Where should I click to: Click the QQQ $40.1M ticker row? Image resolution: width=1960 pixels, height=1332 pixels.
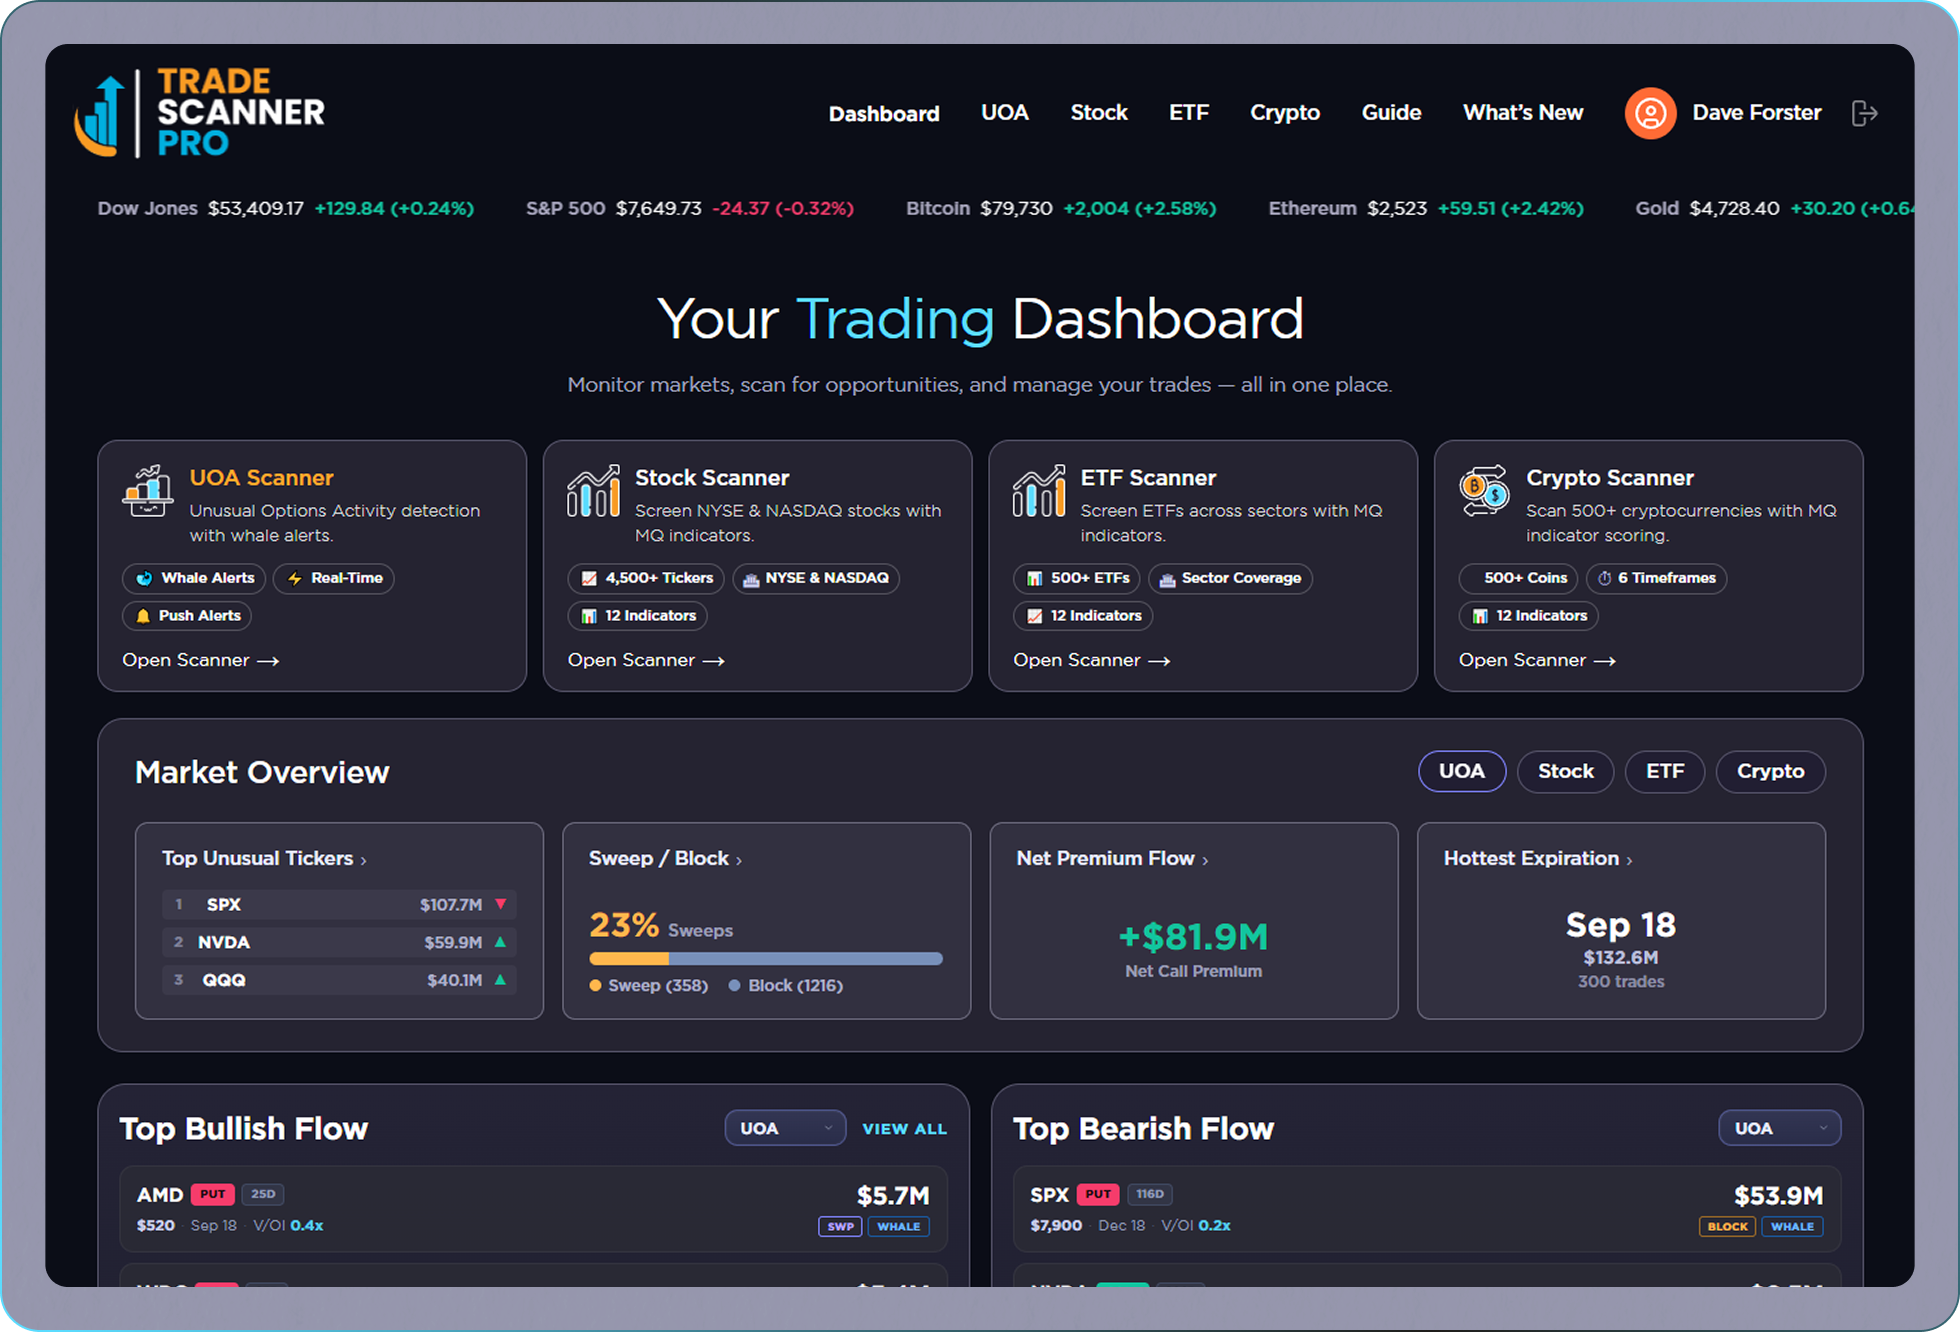(x=339, y=980)
